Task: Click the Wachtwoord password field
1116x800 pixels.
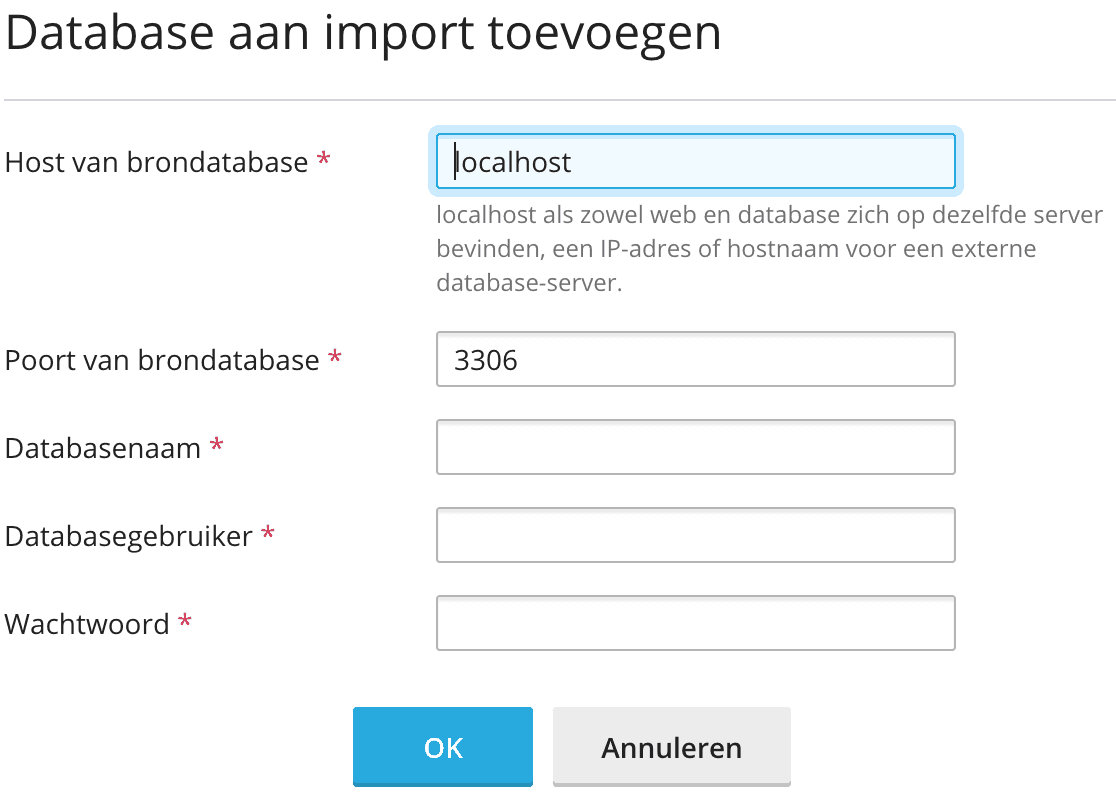Action: point(695,623)
